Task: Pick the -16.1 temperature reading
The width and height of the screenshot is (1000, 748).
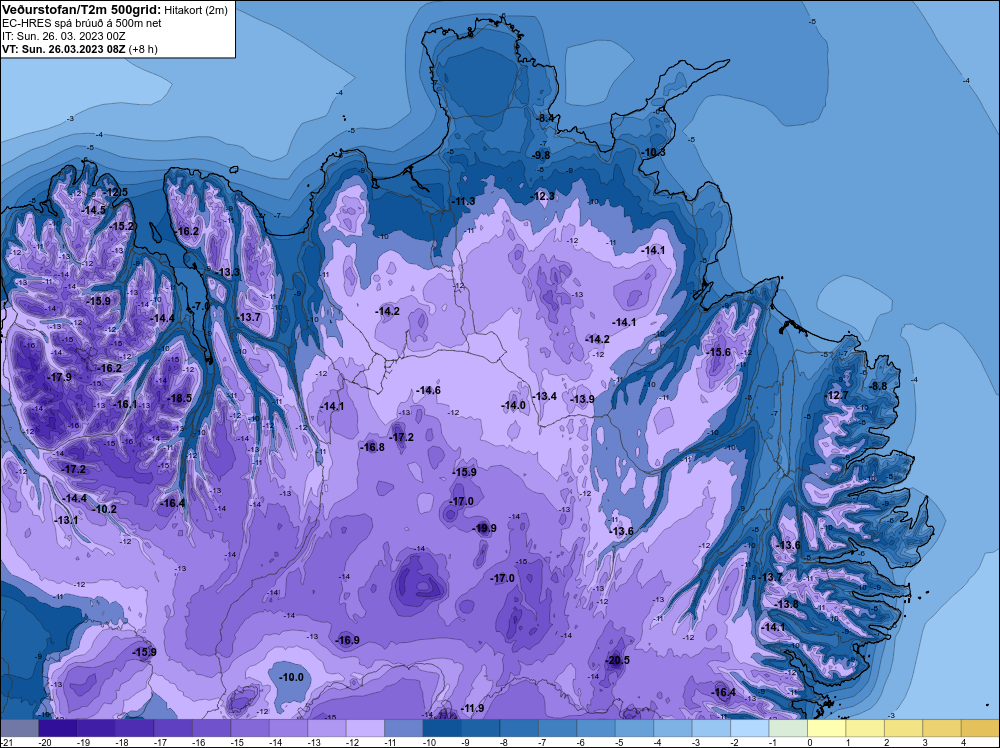Action: tap(125, 404)
